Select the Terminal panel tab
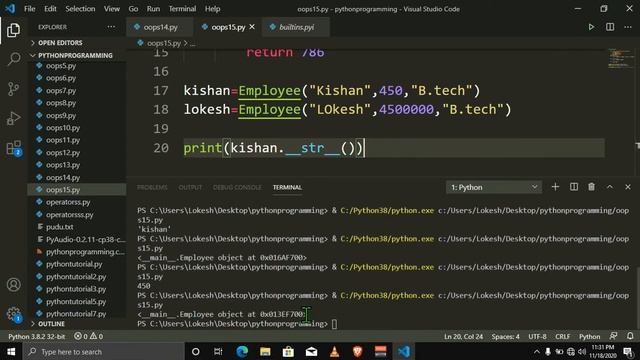This screenshot has height=360, width=640. tap(287, 187)
